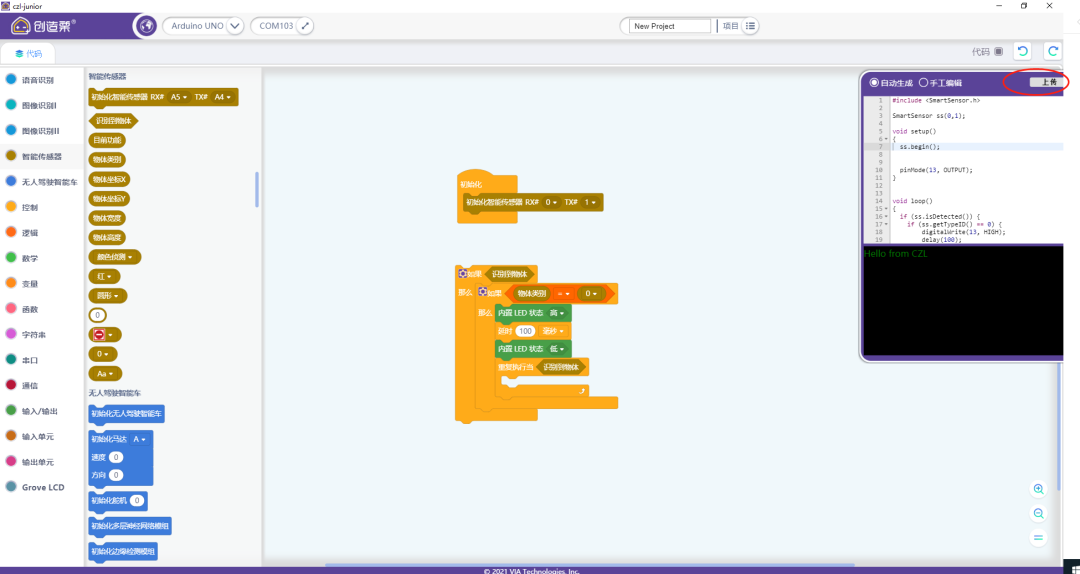1080x574 pixels.
Task: Switch to the 代码 tab
Action: coord(28,53)
